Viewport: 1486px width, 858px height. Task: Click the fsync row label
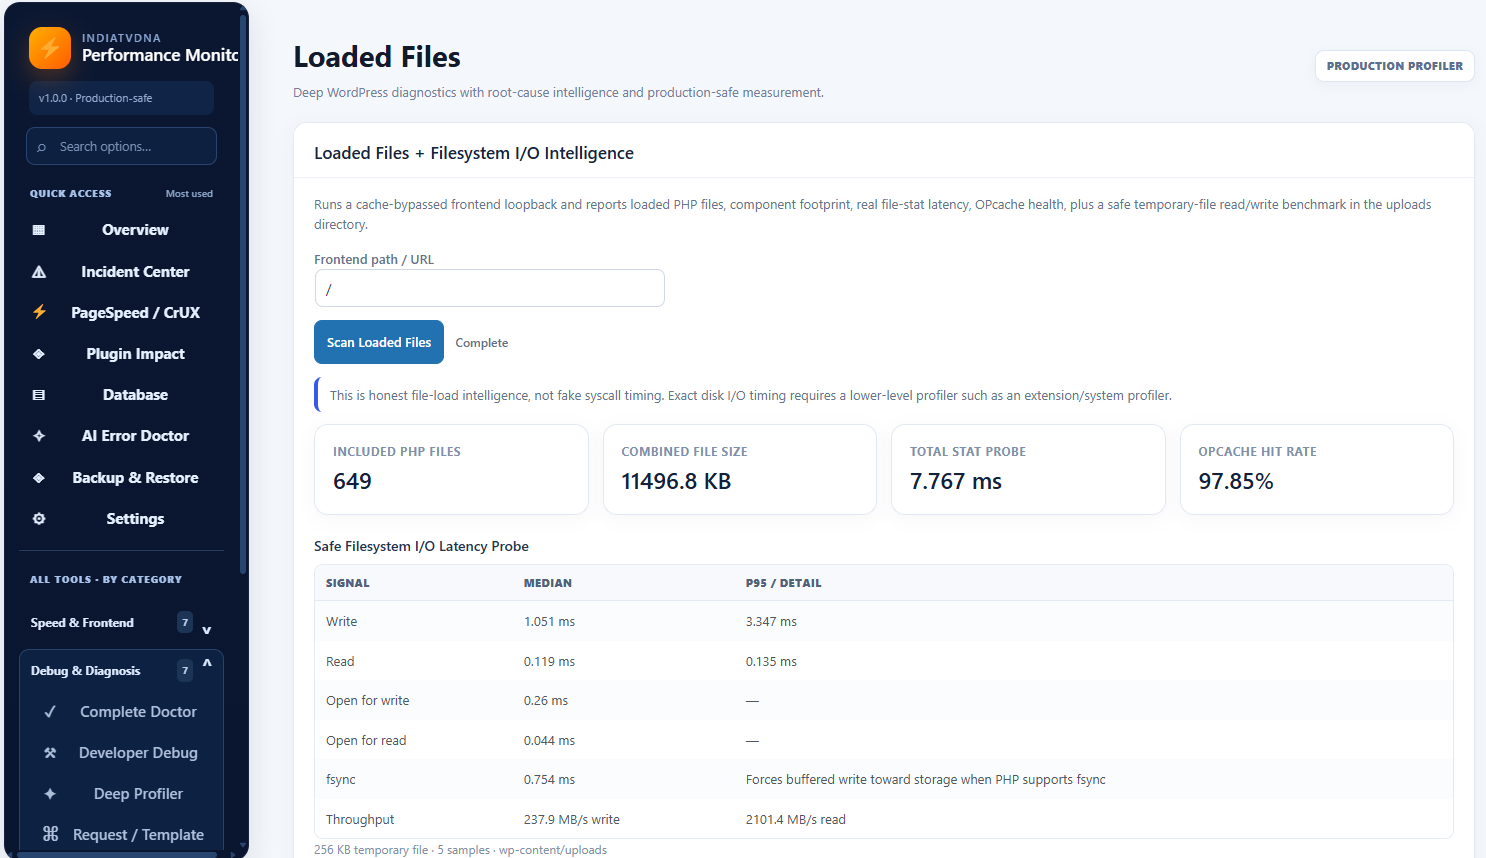pos(340,780)
